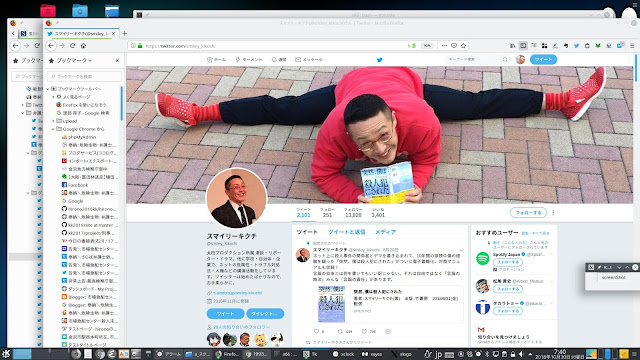The image size is (640, 360).
Task: Show site information icon in address bar
Action: 133,46
